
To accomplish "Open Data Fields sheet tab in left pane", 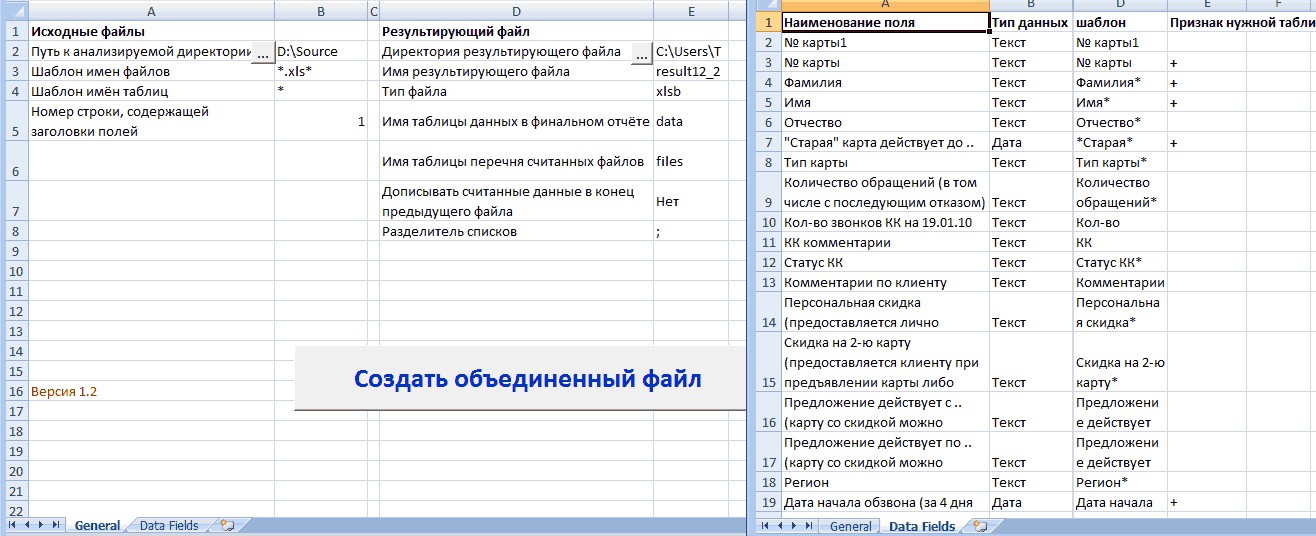I will (168, 525).
